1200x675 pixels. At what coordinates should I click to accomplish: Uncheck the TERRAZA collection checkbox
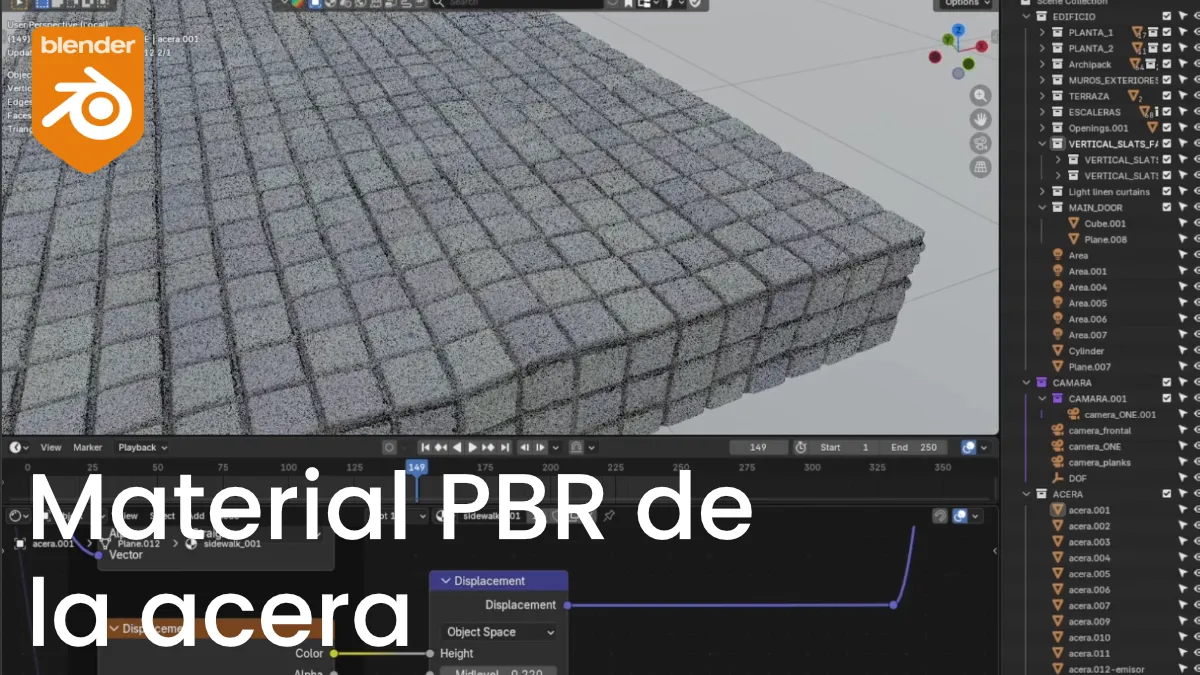(x=1167, y=96)
